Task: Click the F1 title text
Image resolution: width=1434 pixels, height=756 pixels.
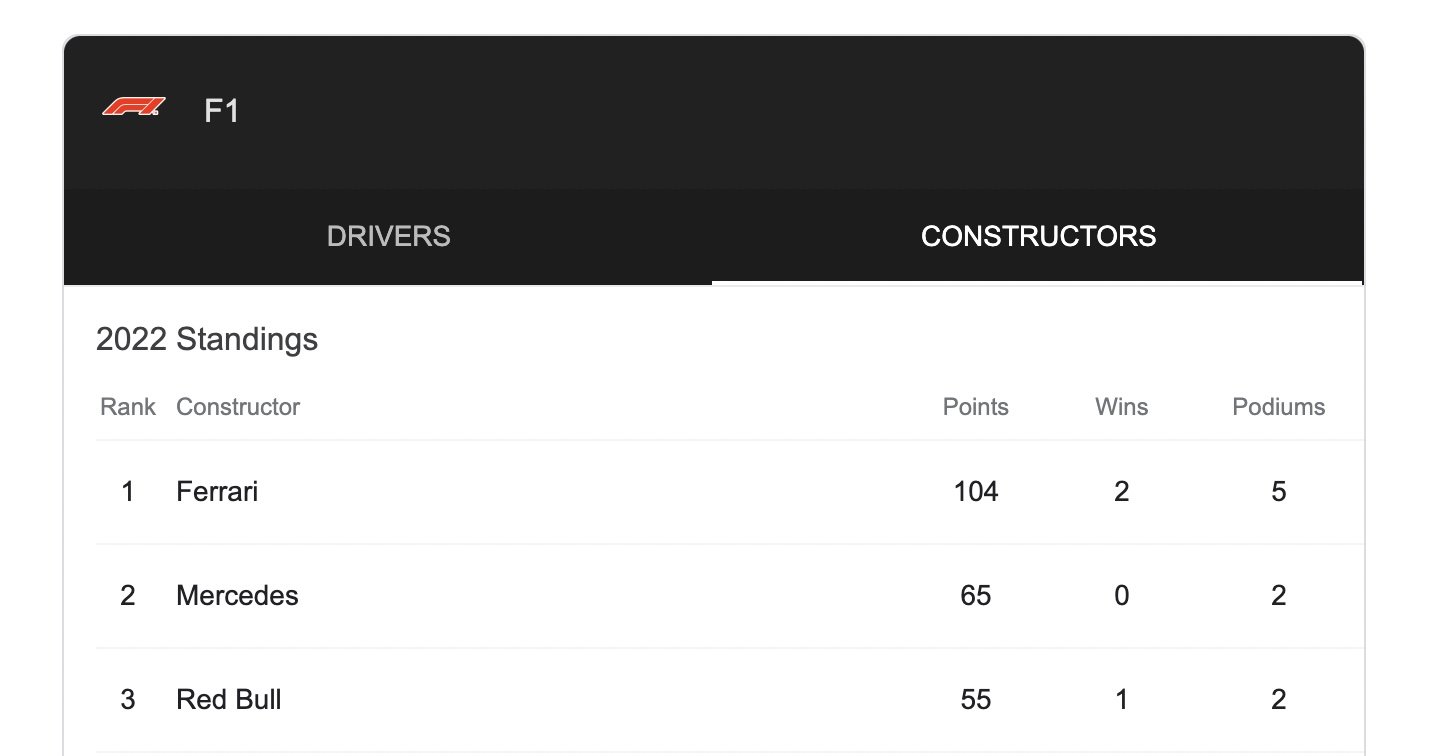Action: pyautogui.click(x=221, y=110)
